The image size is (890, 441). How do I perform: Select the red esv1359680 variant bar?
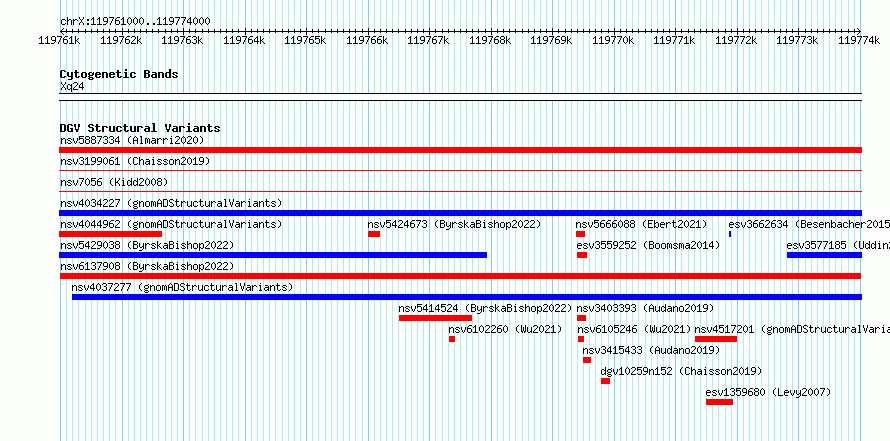coord(720,402)
